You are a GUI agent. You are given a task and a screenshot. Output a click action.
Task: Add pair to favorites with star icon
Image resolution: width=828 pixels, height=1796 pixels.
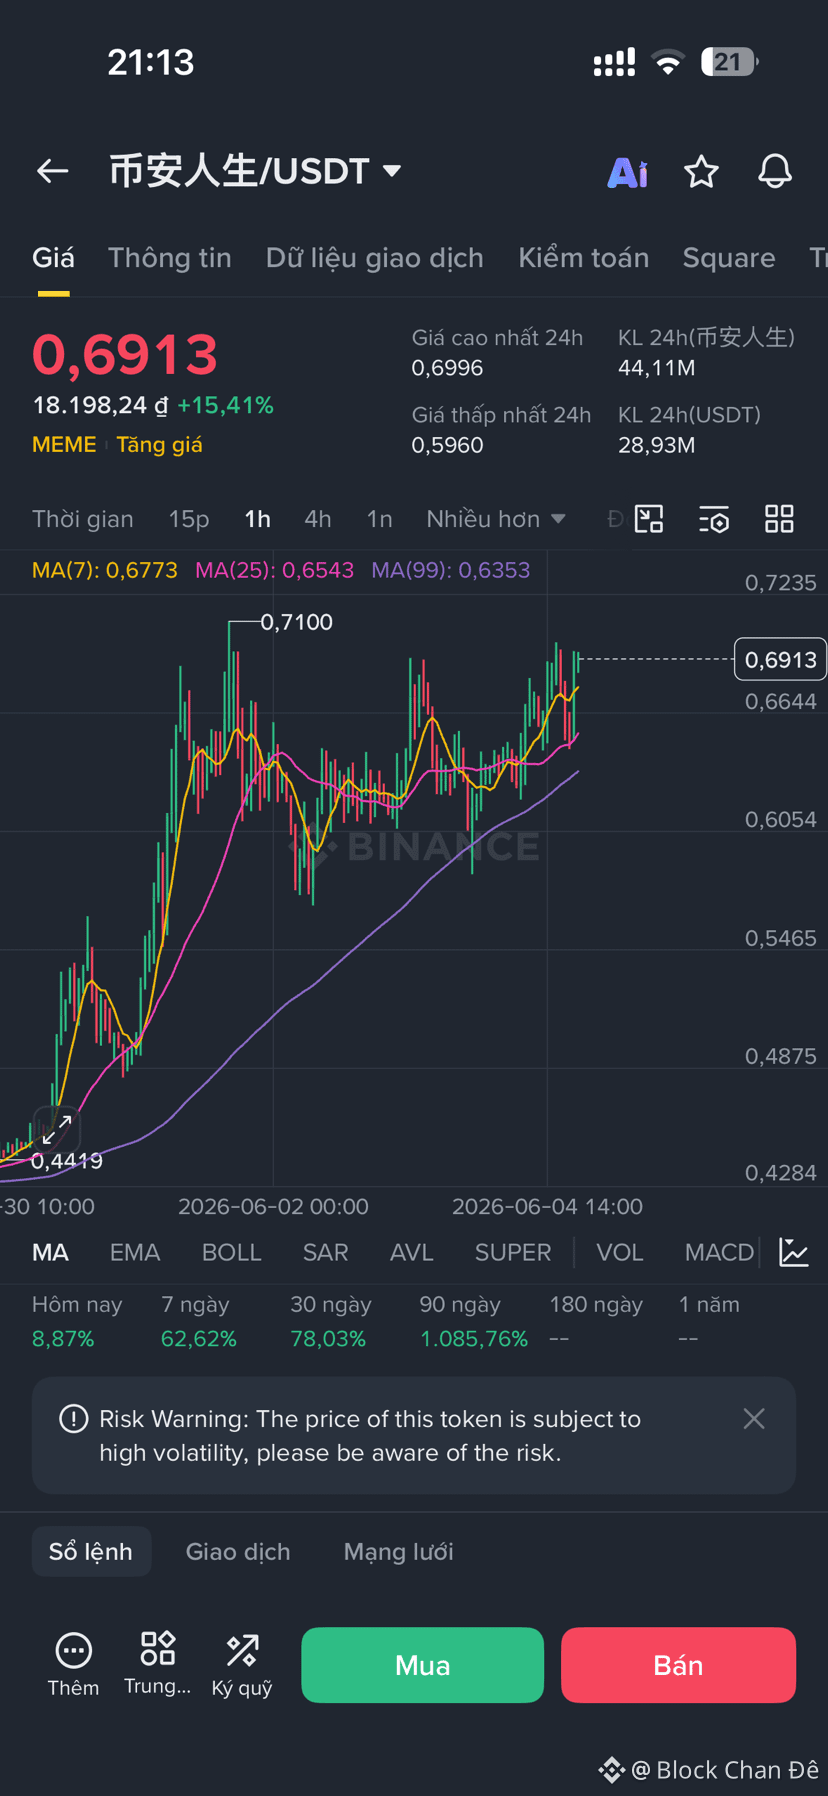coord(701,172)
